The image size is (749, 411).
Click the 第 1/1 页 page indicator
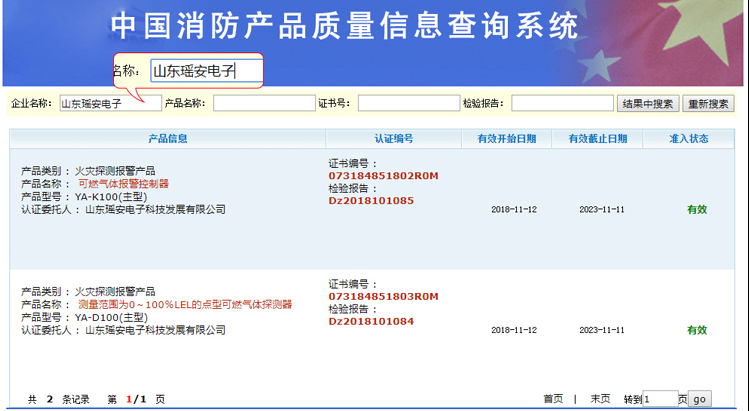point(136,400)
